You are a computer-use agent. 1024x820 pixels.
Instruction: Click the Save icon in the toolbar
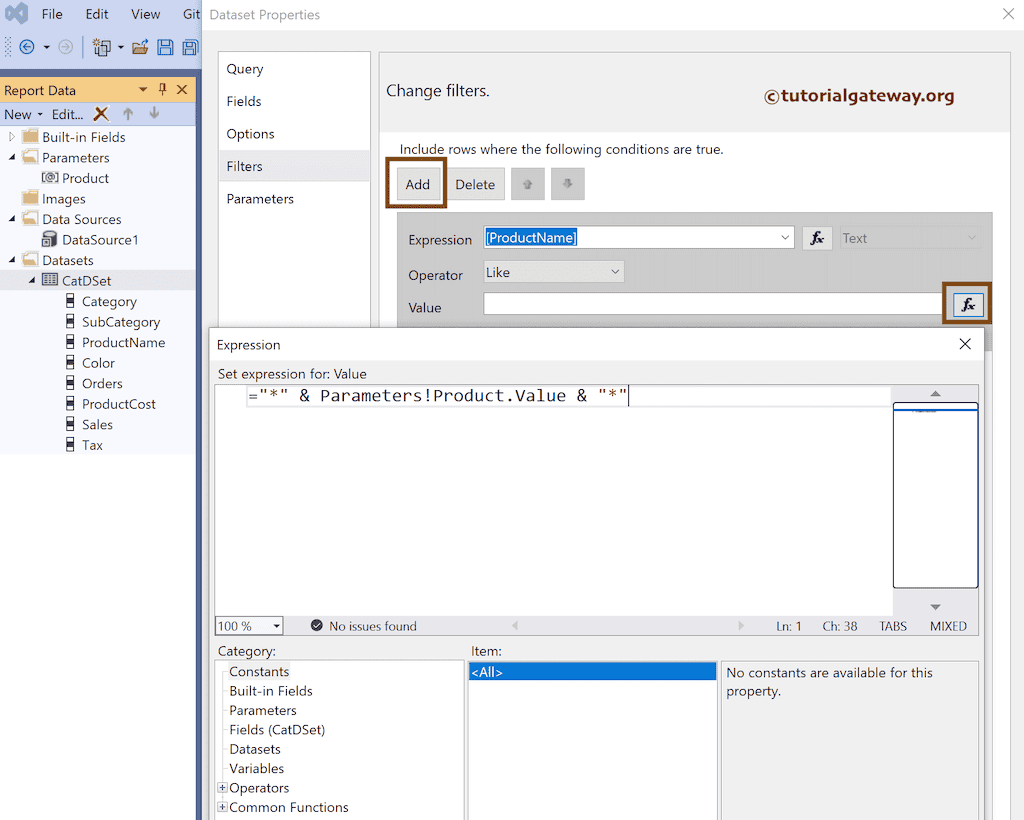click(x=164, y=47)
